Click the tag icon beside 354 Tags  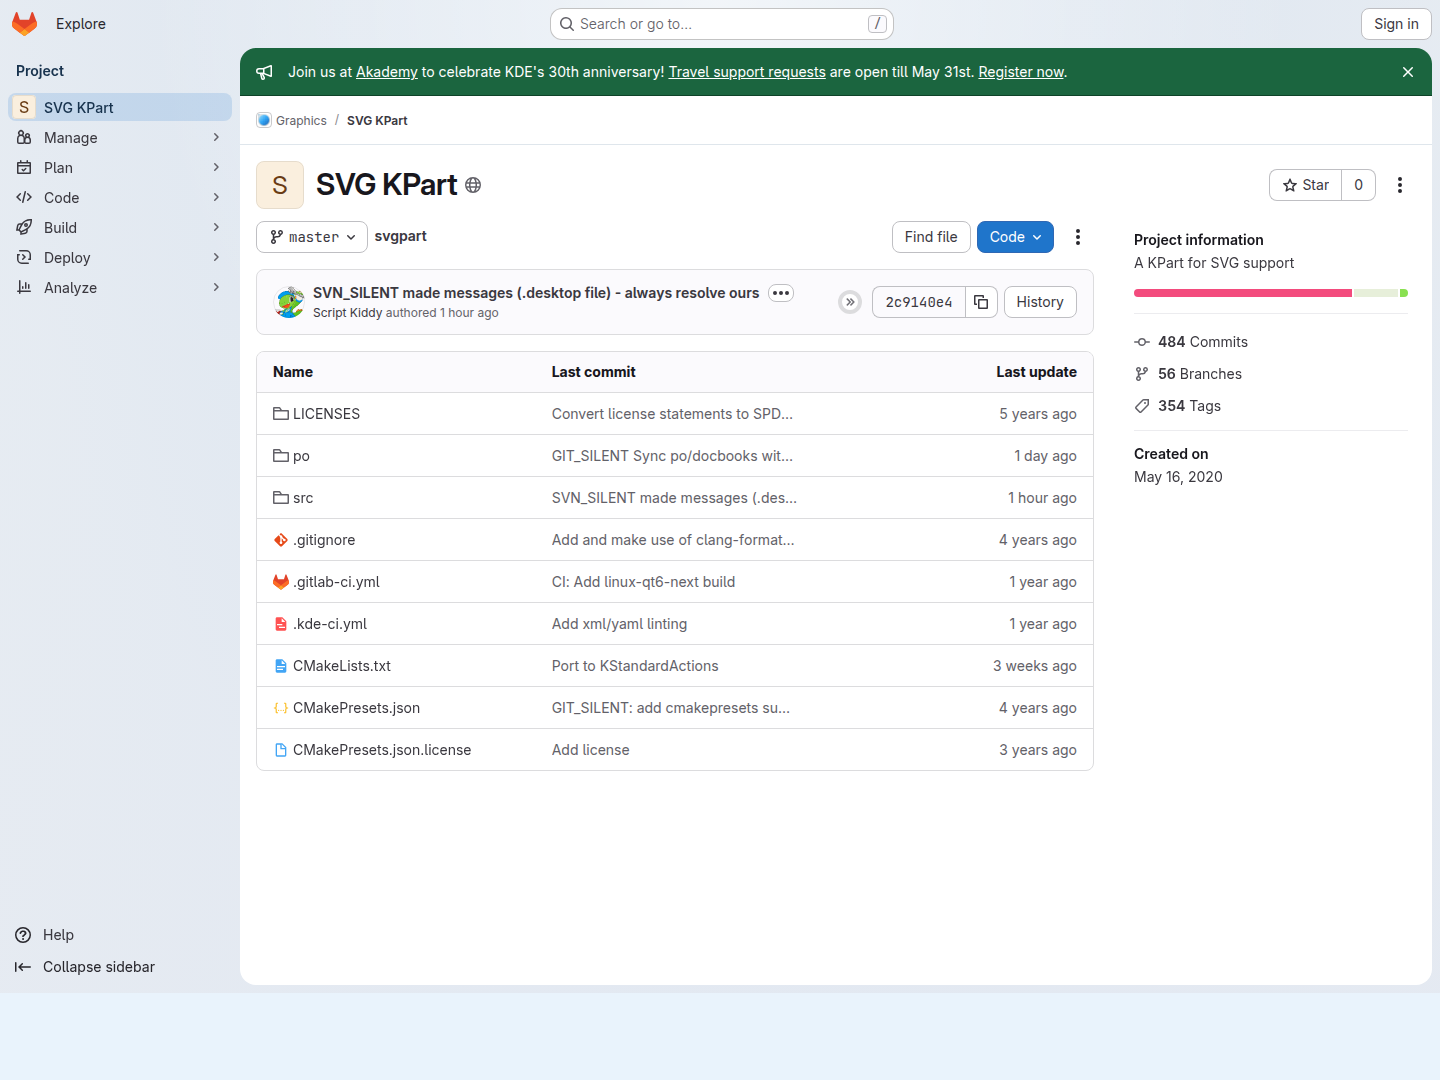(x=1142, y=406)
